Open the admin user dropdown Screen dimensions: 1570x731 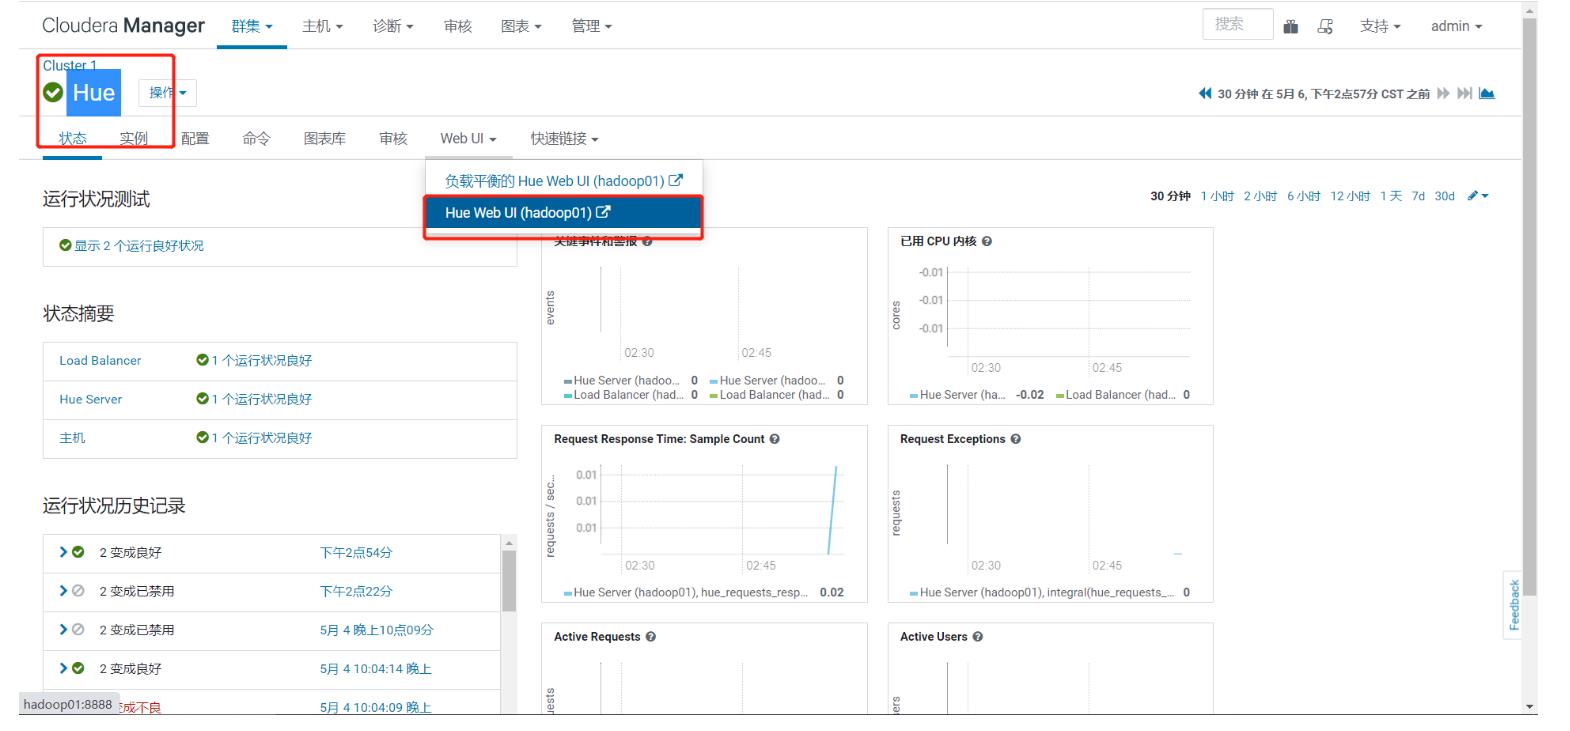1456,27
